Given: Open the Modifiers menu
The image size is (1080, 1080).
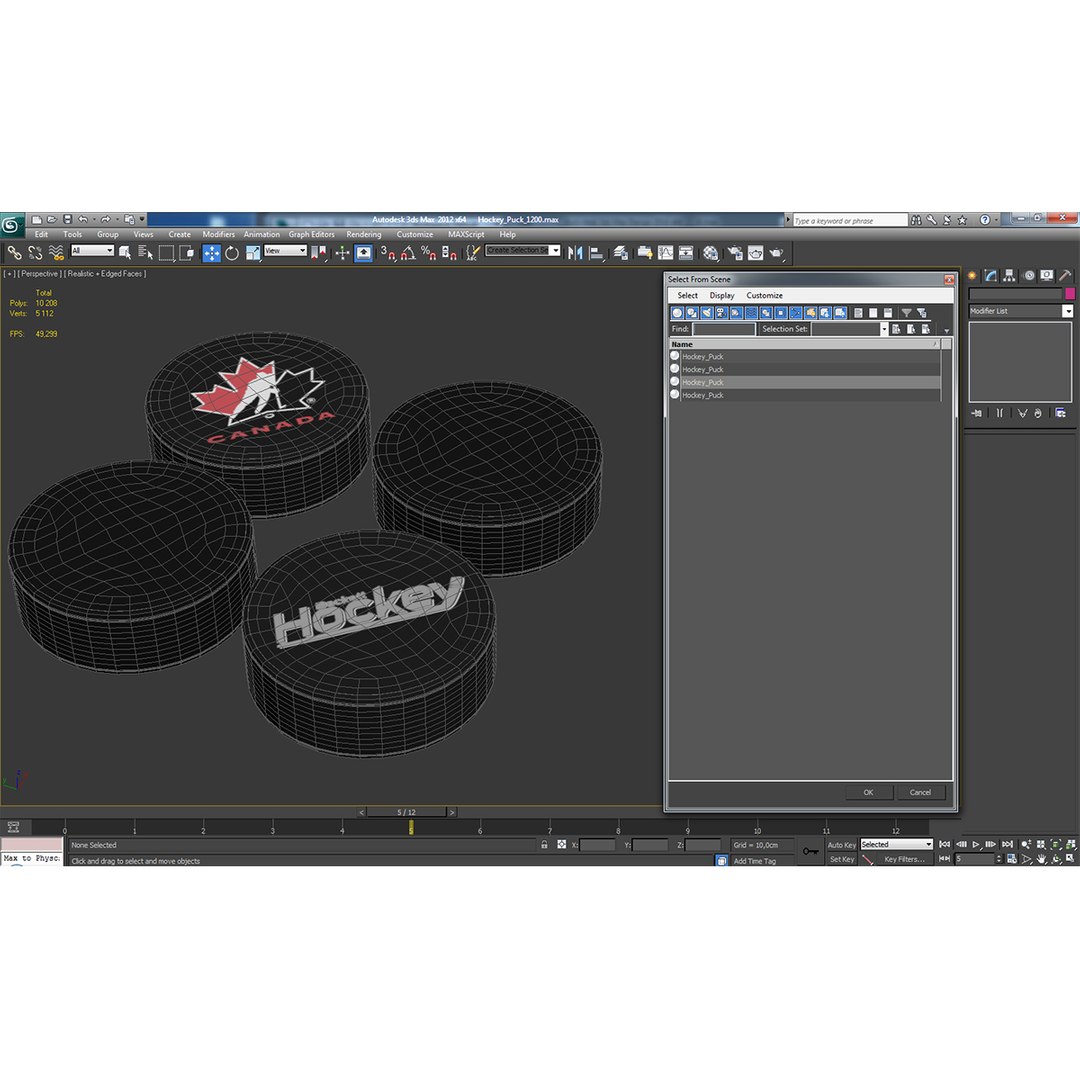Looking at the screenshot, I should (x=218, y=235).
